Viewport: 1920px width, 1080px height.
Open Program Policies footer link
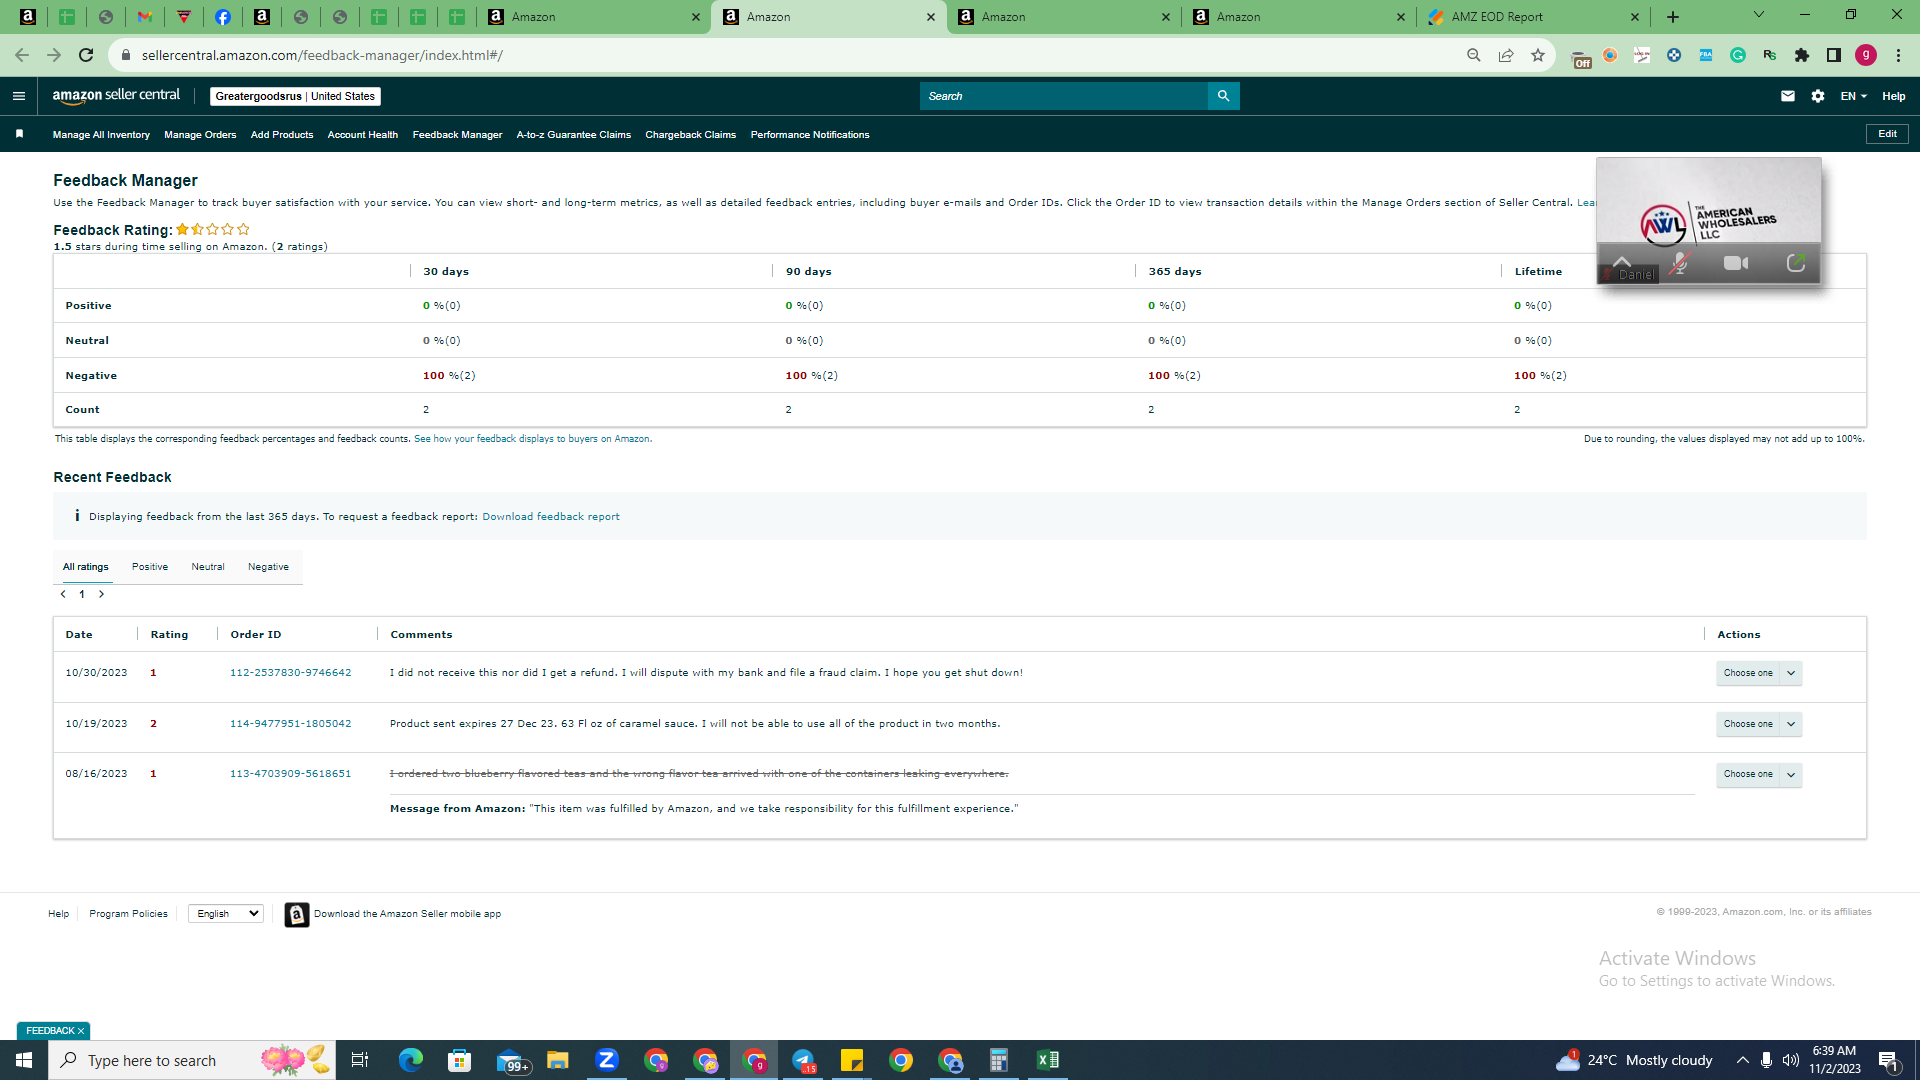[129, 914]
